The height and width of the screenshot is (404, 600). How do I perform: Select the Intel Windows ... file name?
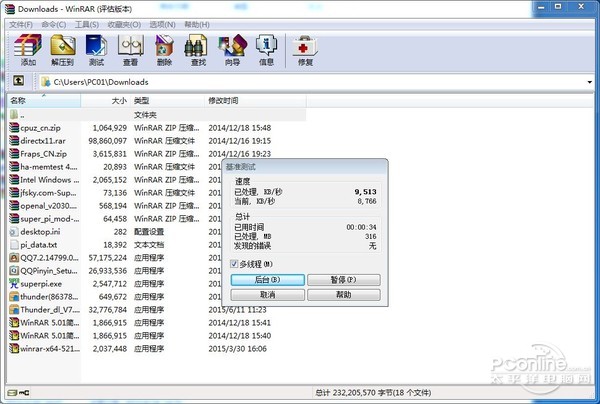[50, 180]
